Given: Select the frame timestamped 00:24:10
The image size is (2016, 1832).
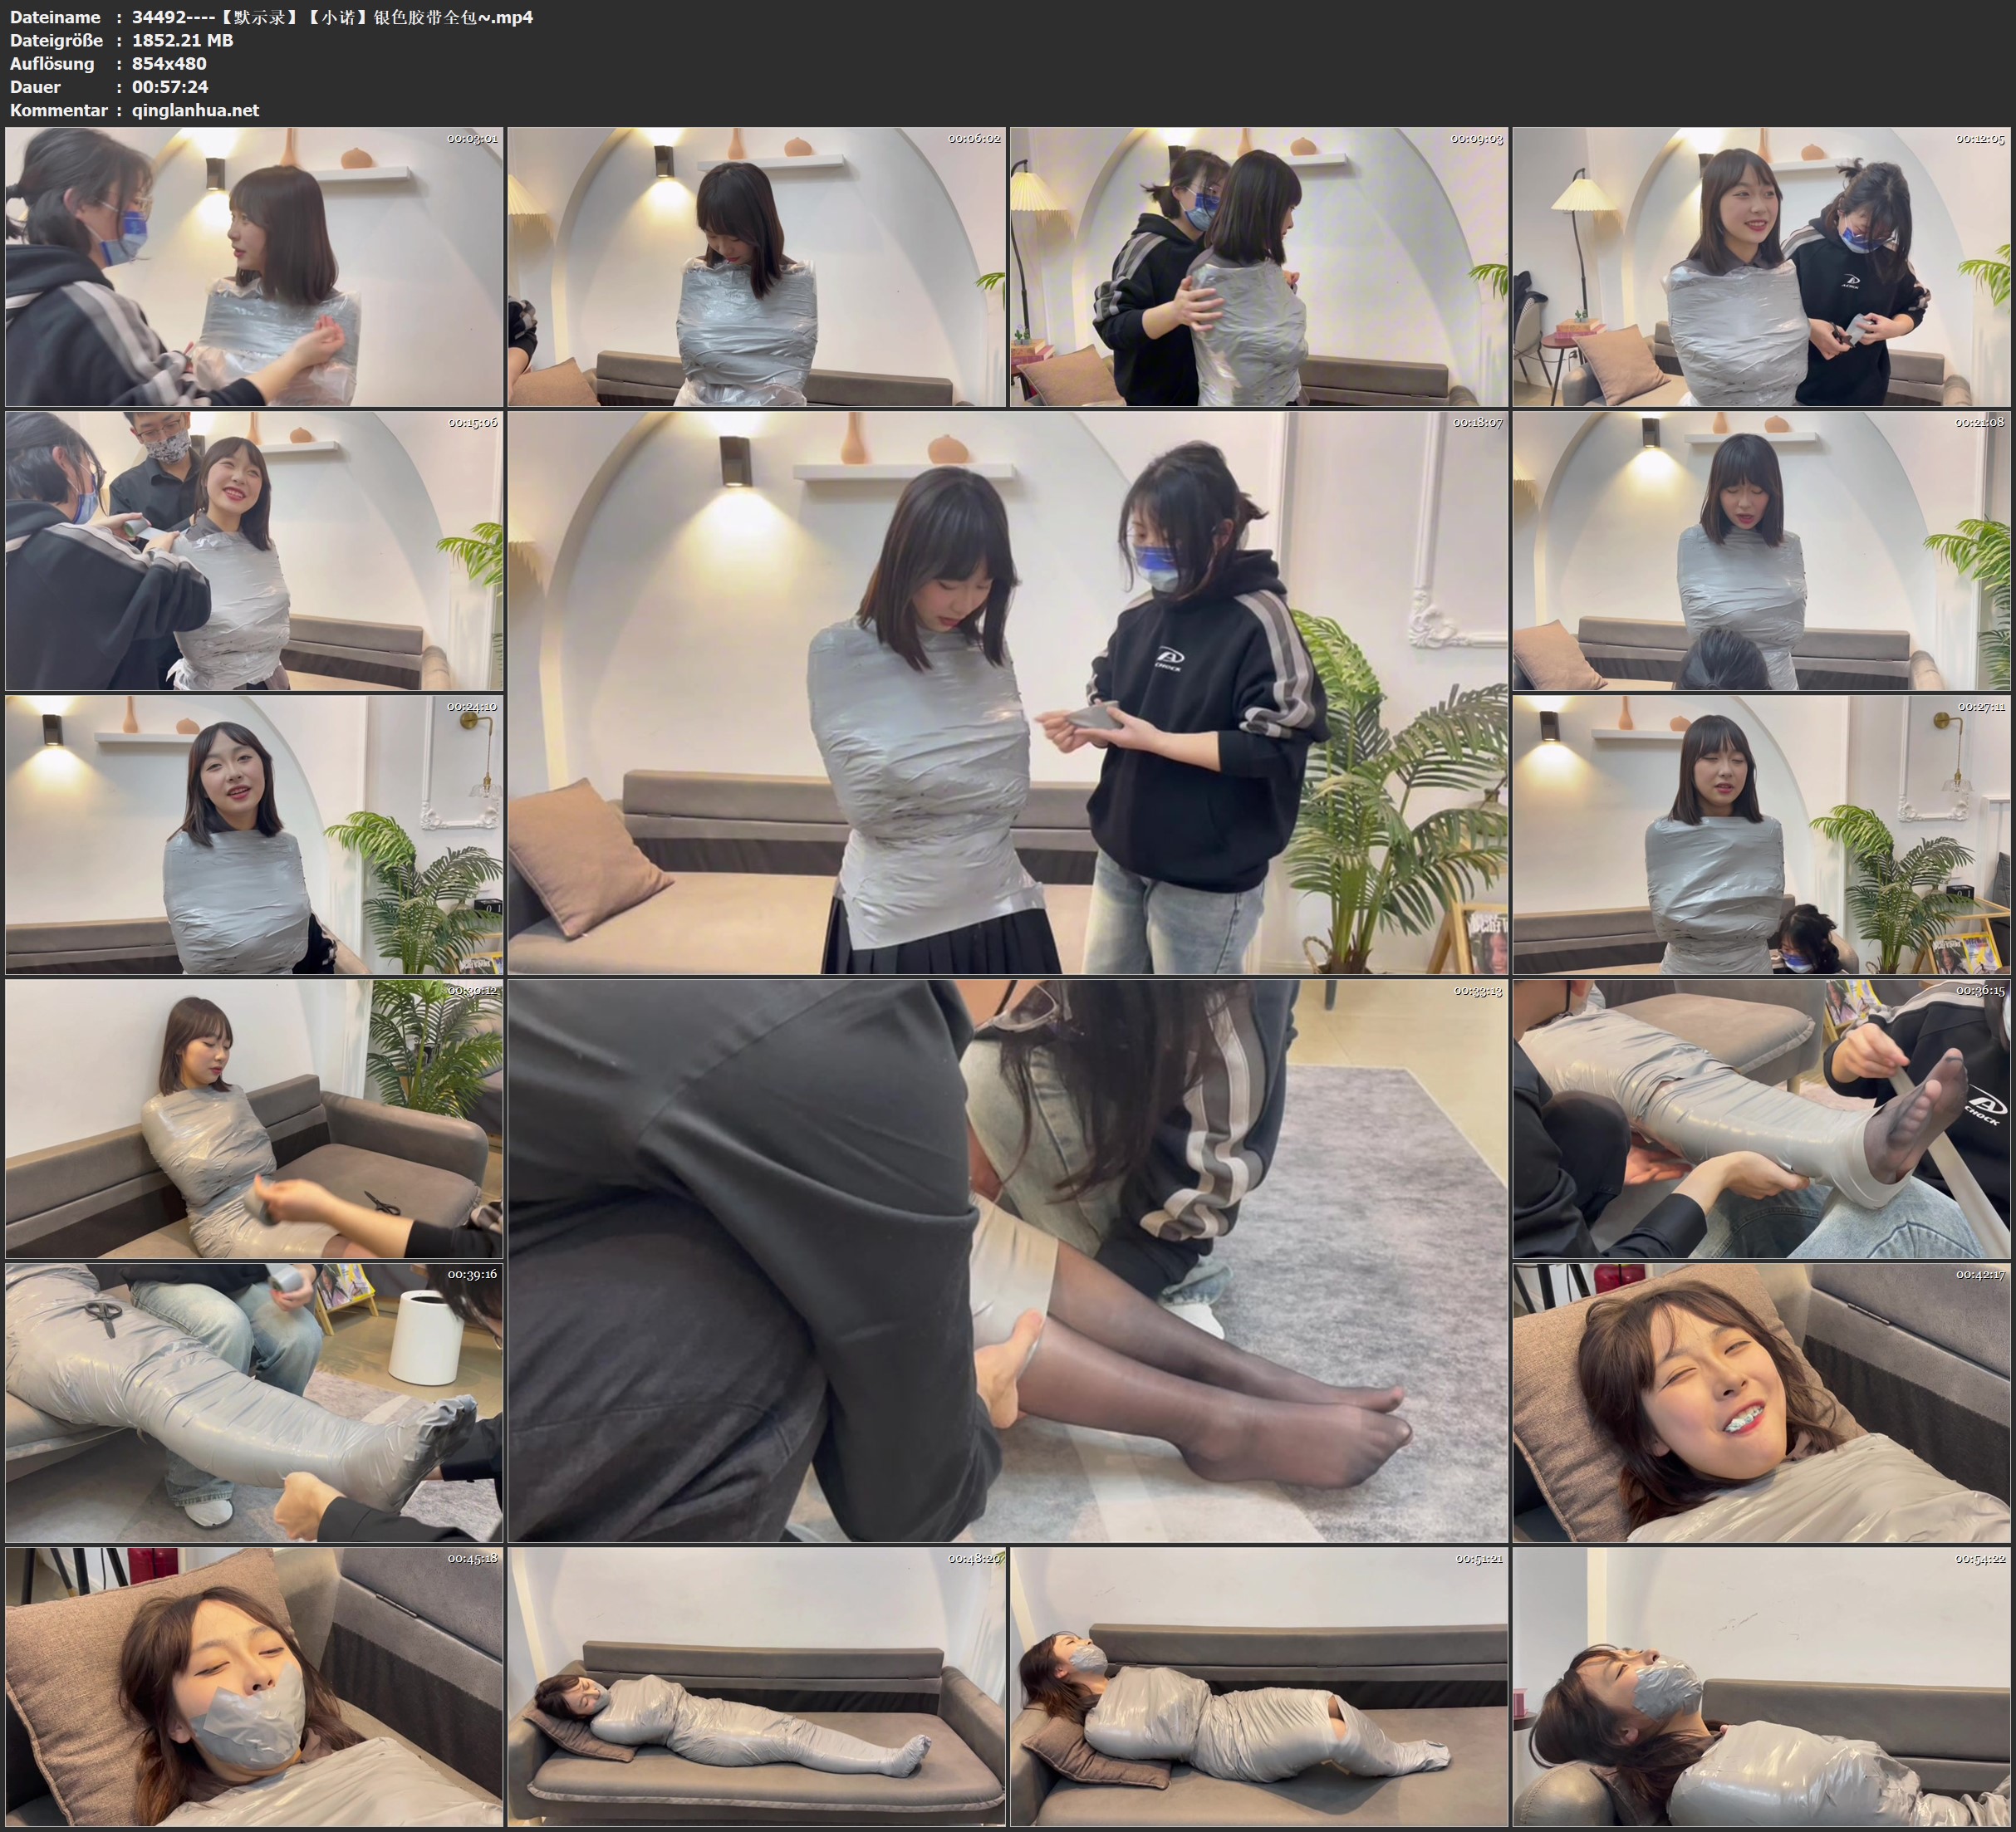Looking at the screenshot, I should click(254, 834).
